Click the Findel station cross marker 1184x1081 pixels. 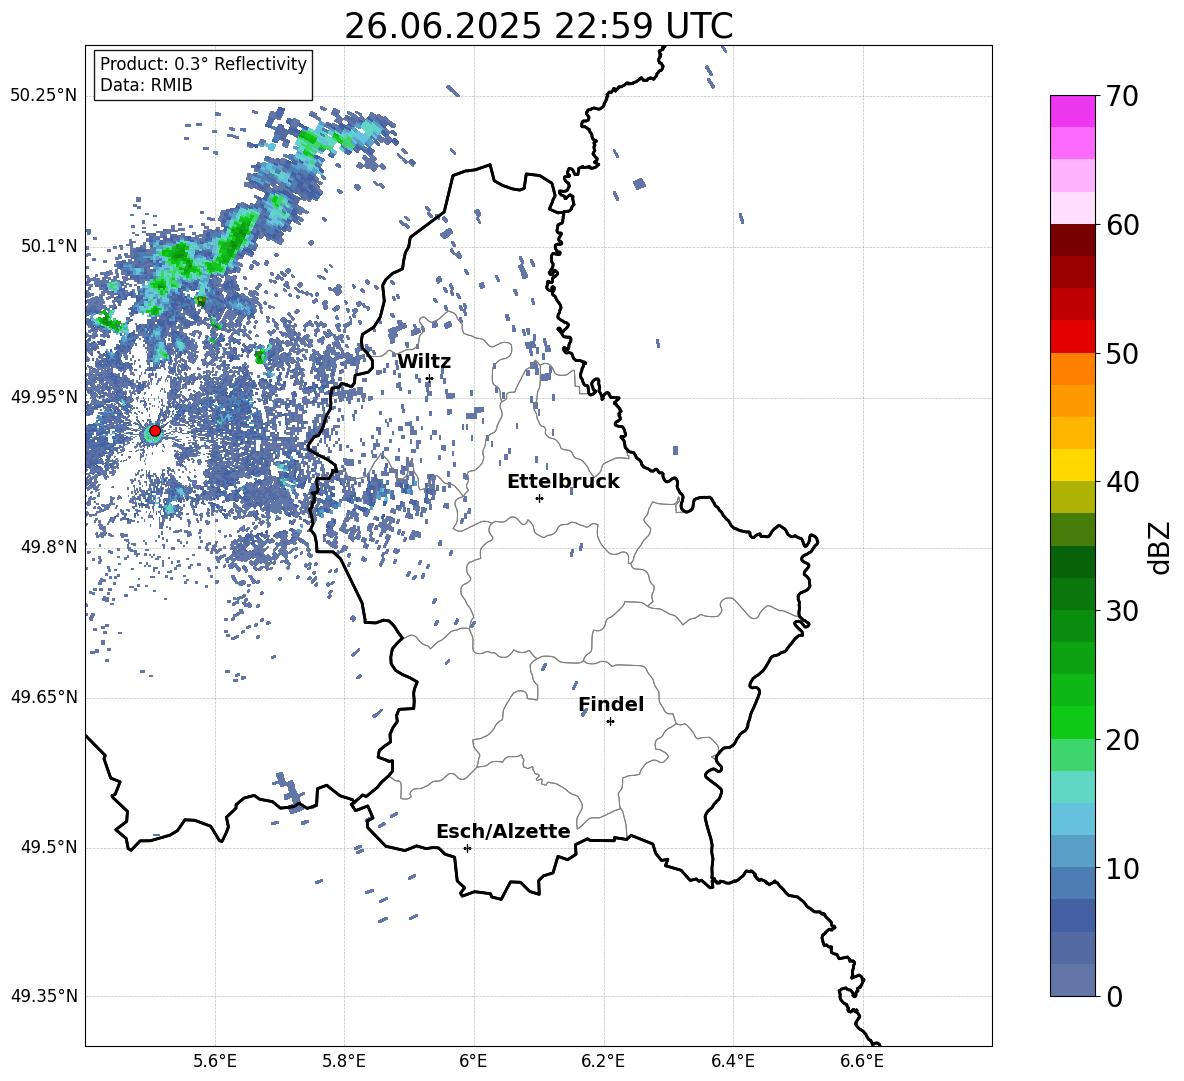[610, 722]
